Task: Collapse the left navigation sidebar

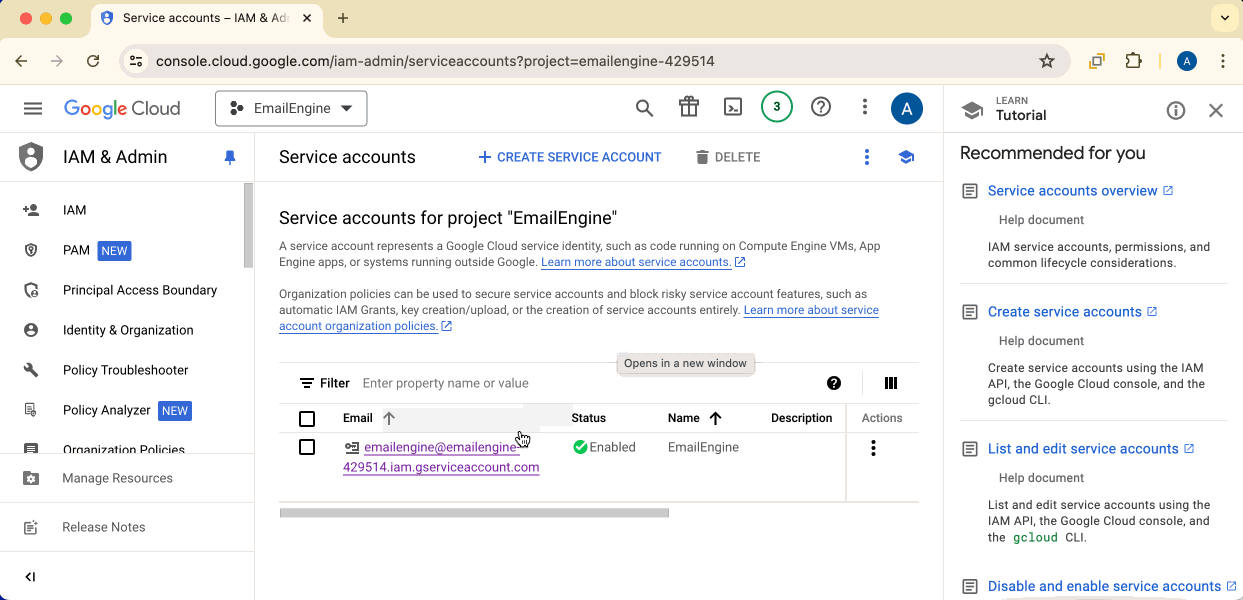Action: [x=29, y=576]
